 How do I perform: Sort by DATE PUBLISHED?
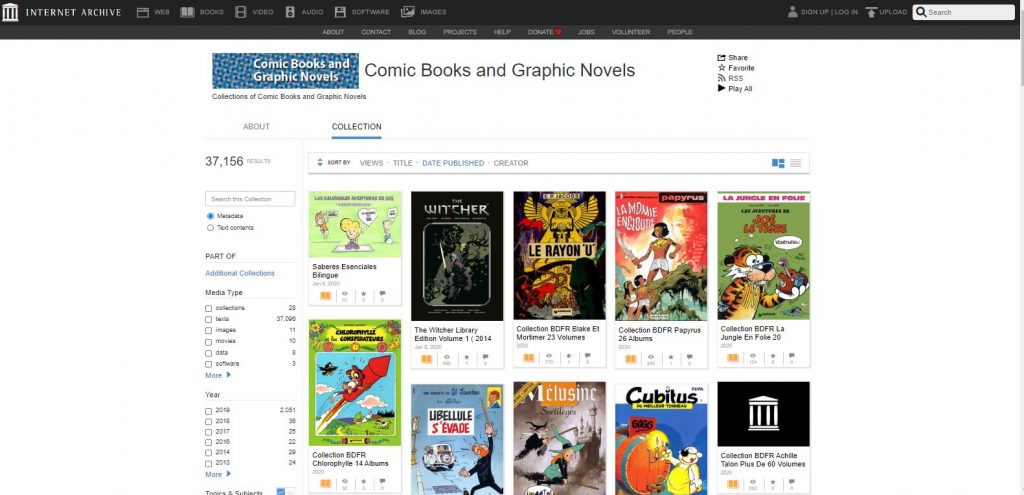(x=453, y=163)
